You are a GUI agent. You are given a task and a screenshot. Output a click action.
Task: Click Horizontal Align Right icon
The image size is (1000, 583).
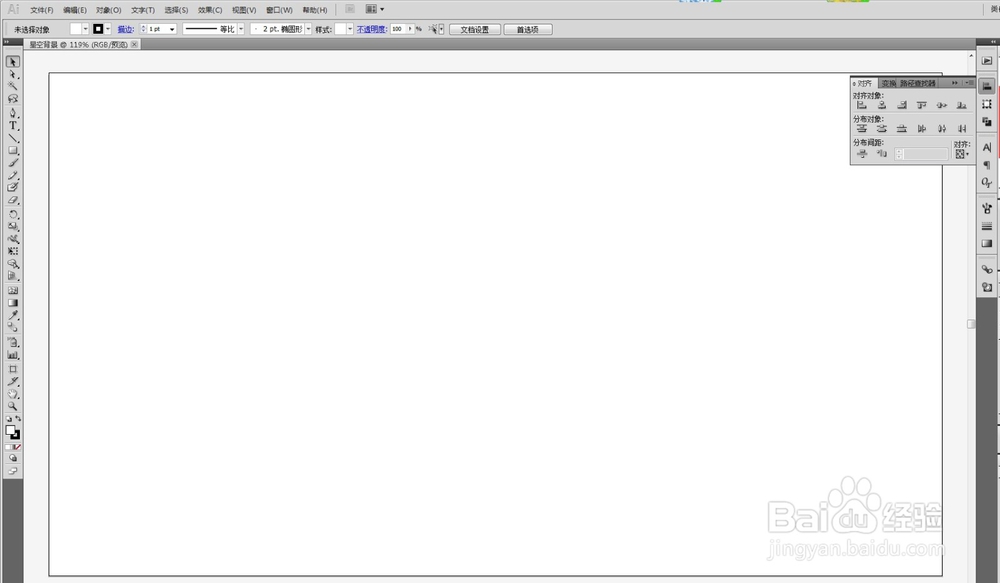pos(902,105)
